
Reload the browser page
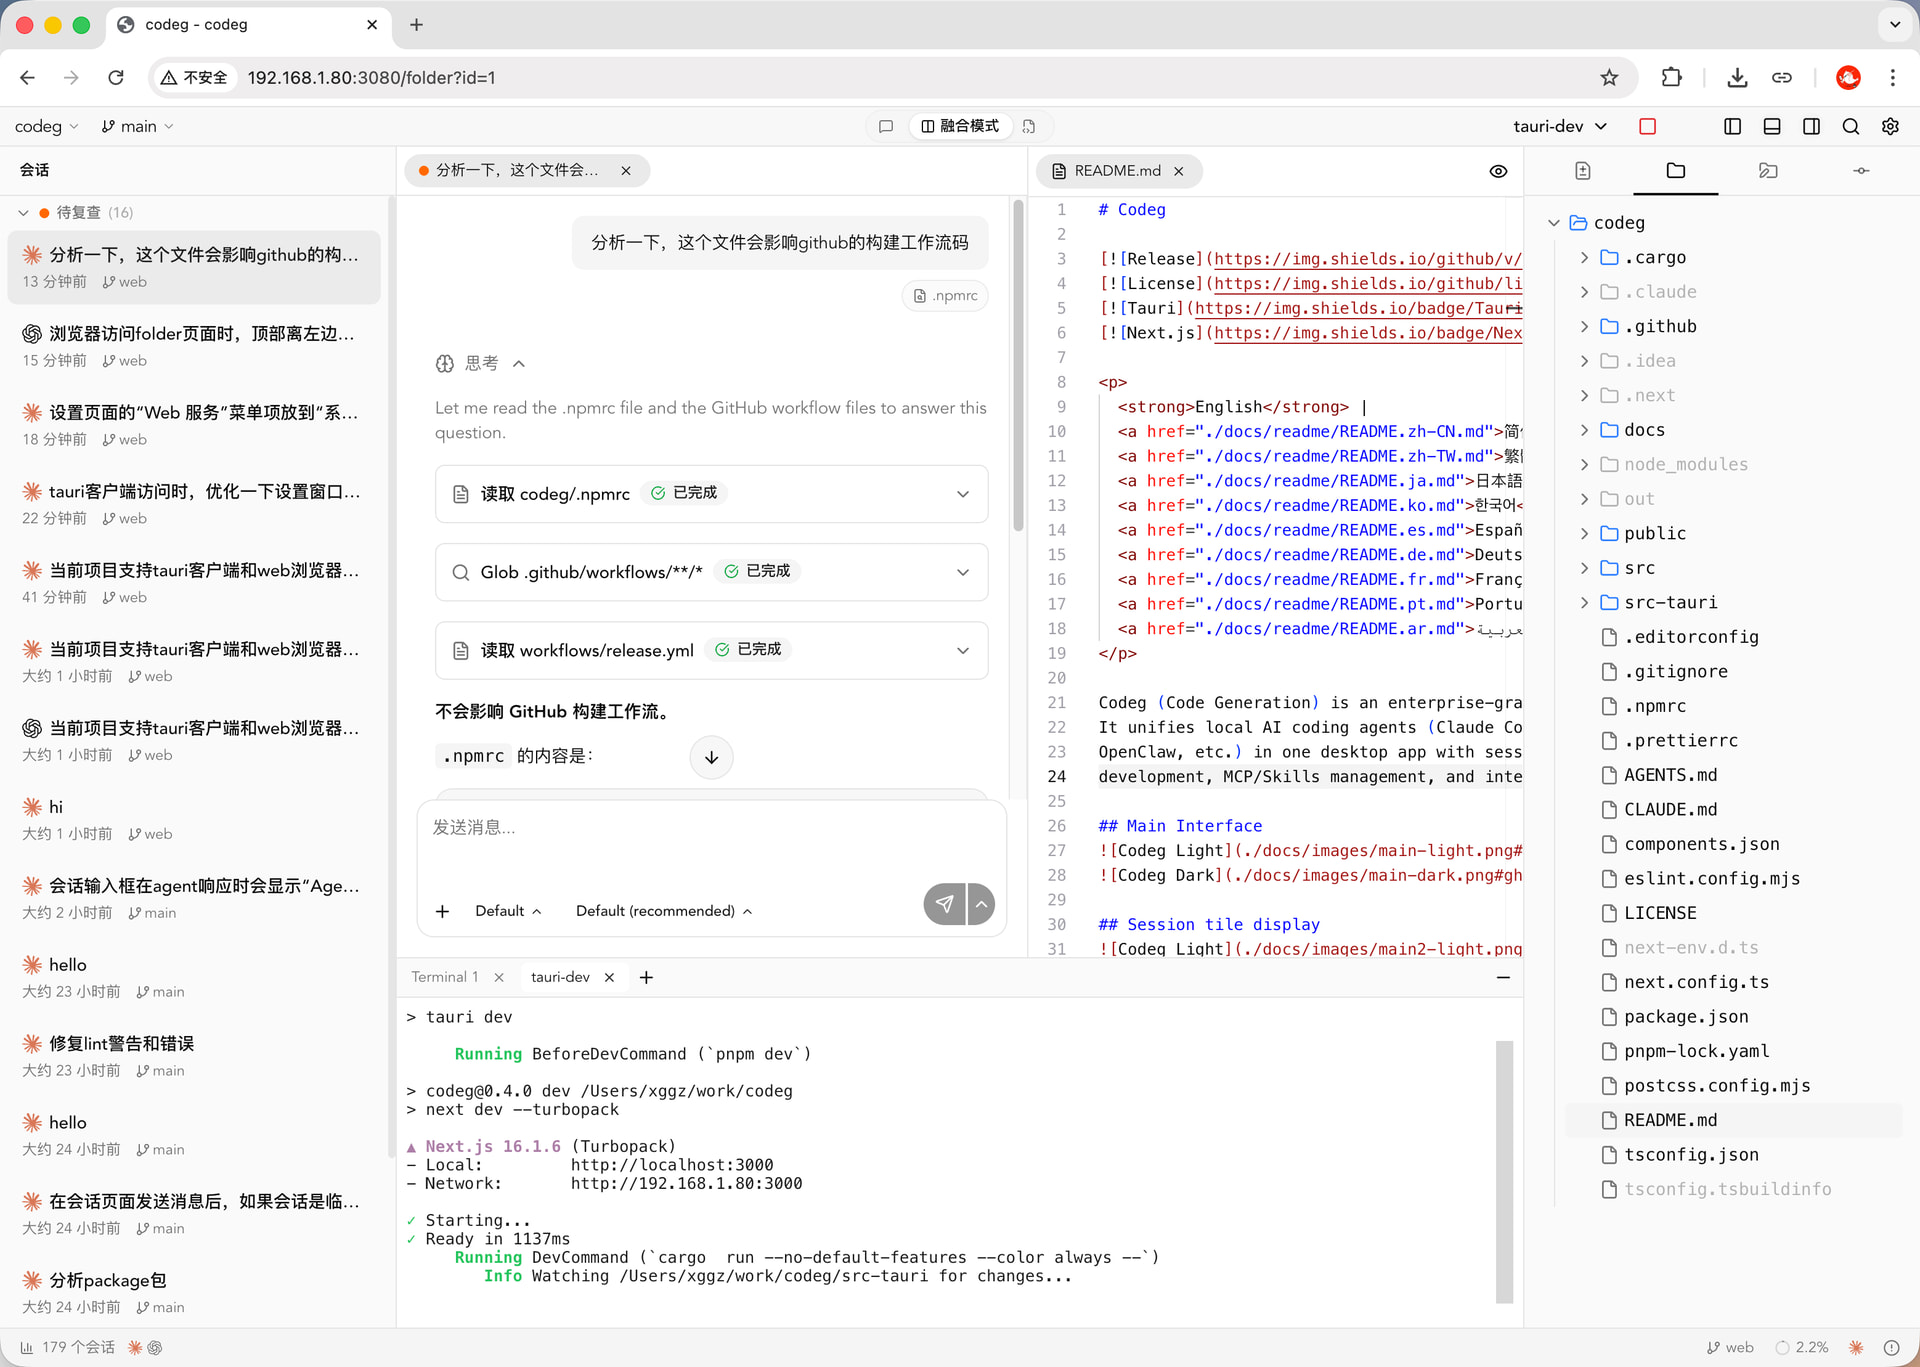coord(116,77)
